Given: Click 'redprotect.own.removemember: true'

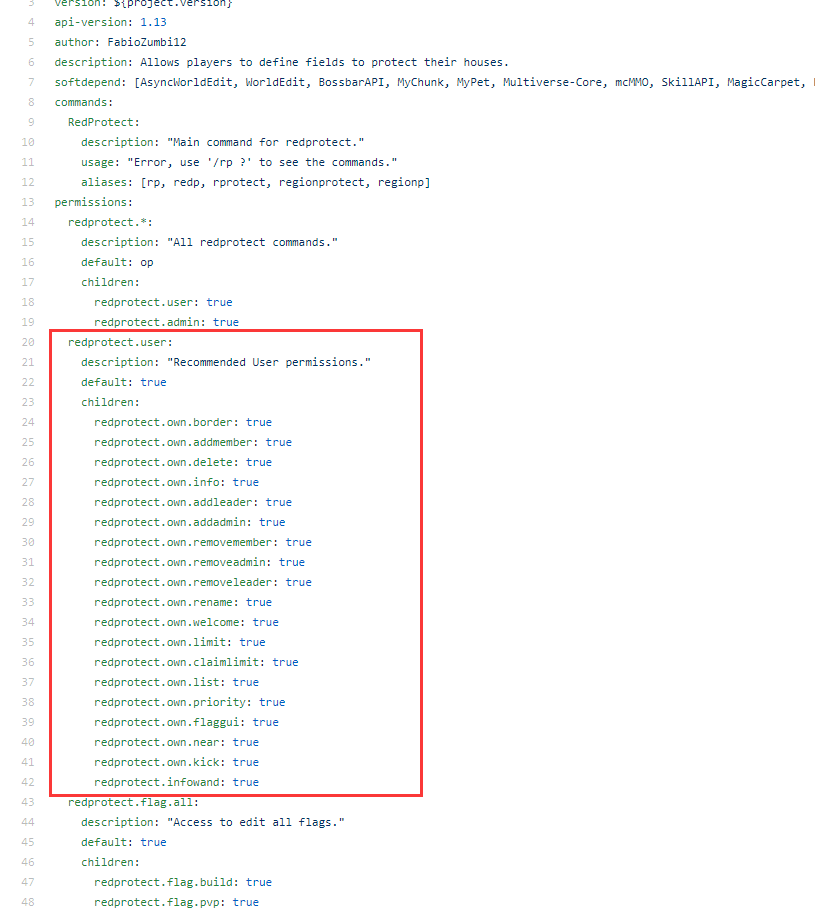Looking at the screenshot, I should (203, 542).
